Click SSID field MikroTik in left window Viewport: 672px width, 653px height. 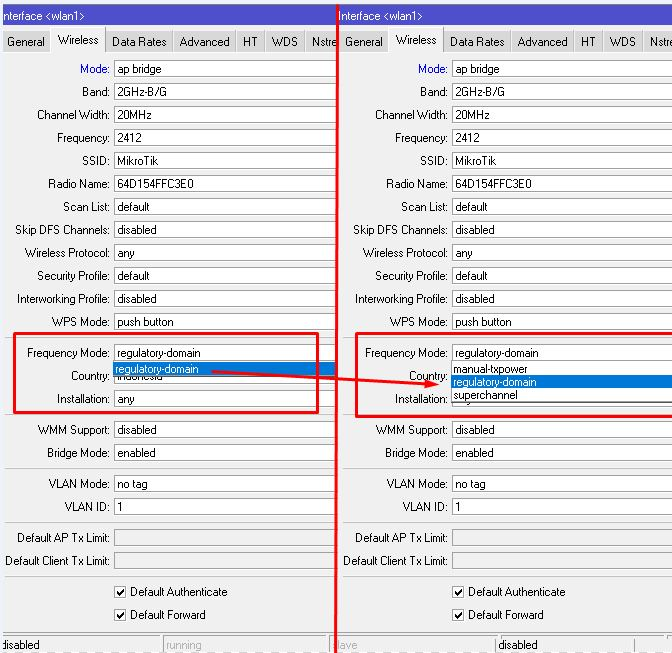tap(225, 161)
